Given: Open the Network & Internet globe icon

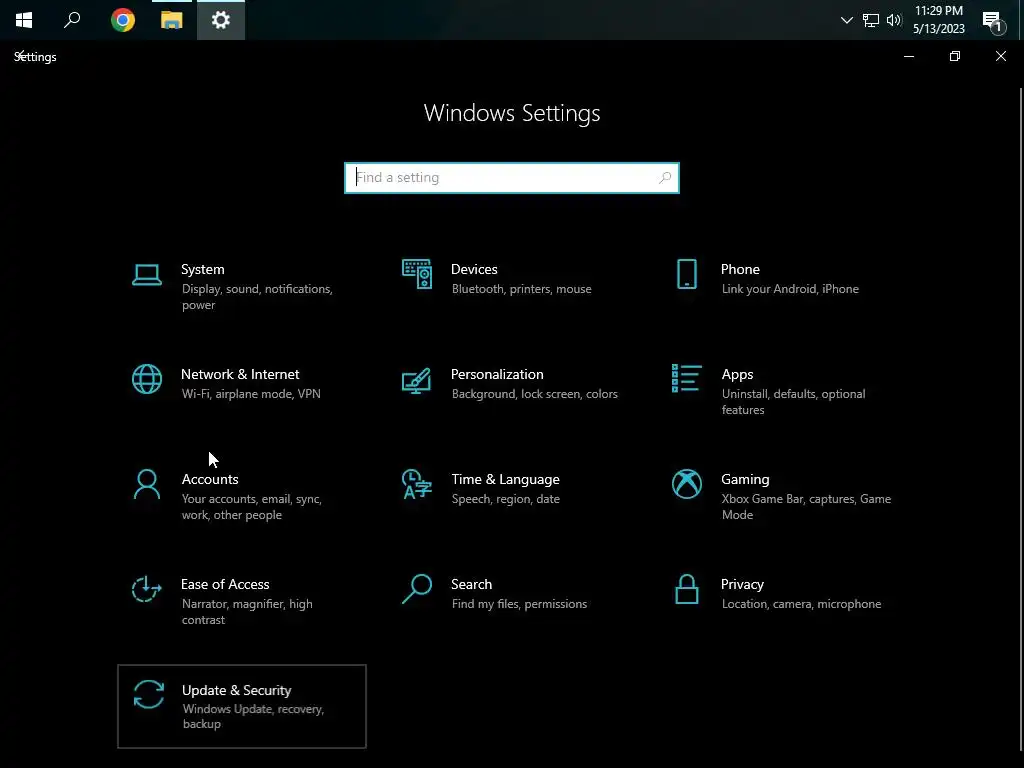Looking at the screenshot, I should coord(146,379).
